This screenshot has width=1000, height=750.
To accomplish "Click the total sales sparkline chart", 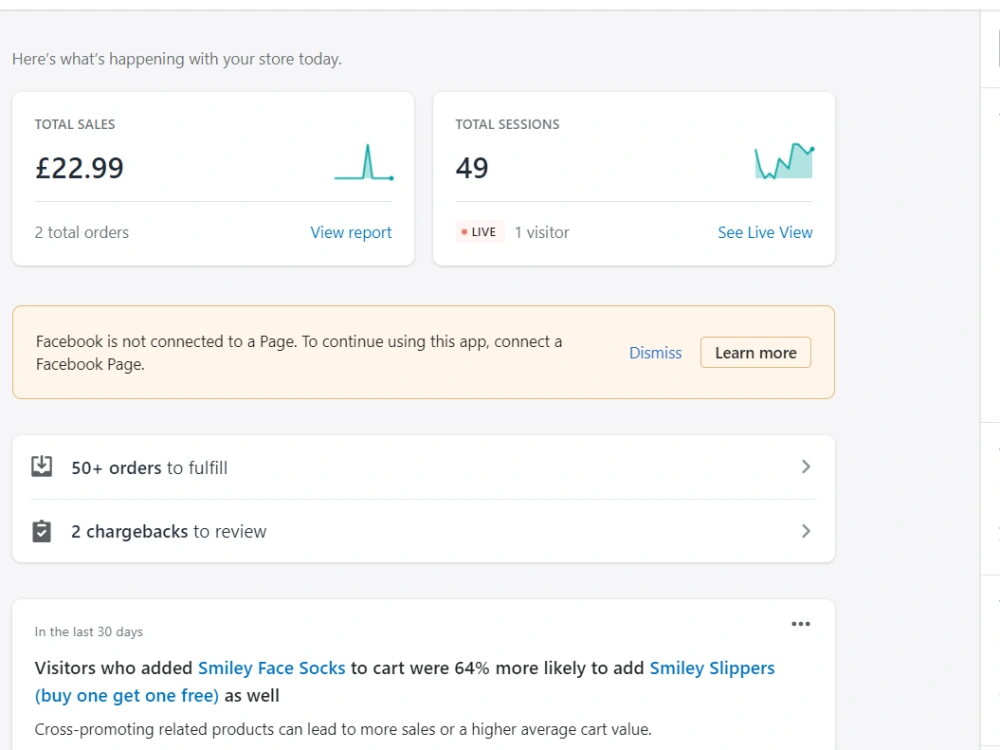I will 364,163.
